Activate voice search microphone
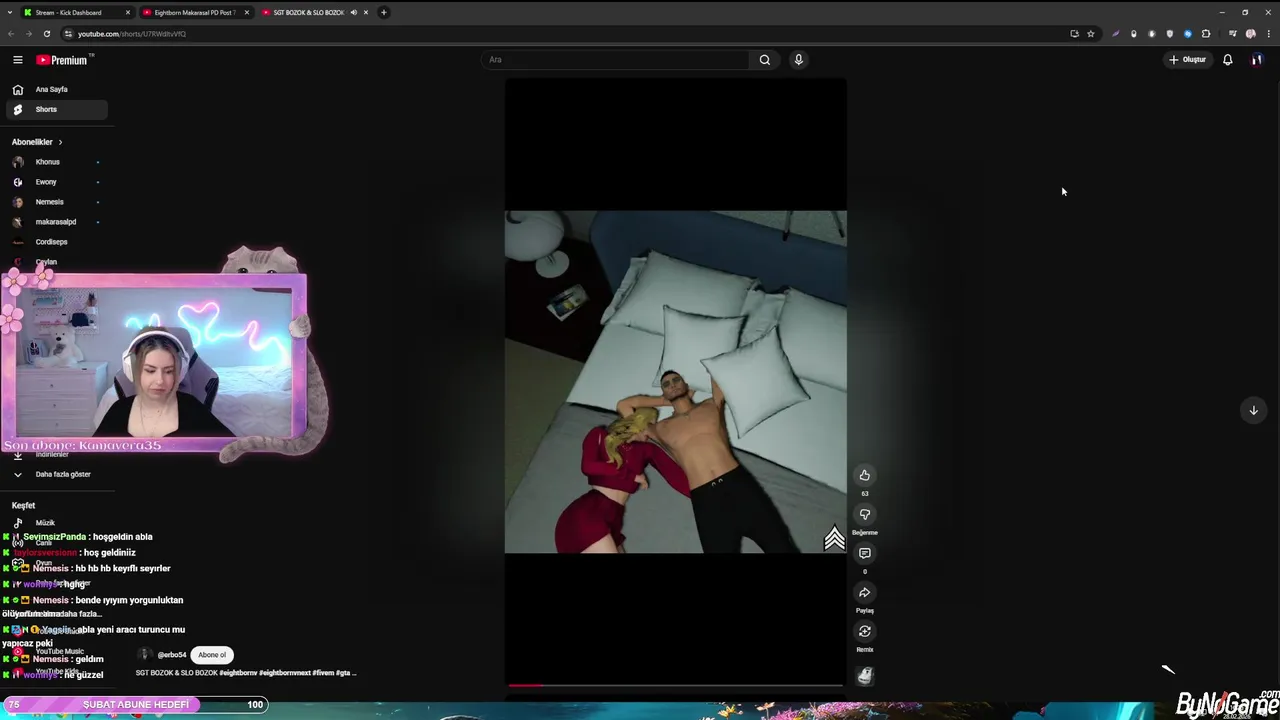 click(x=798, y=60)
